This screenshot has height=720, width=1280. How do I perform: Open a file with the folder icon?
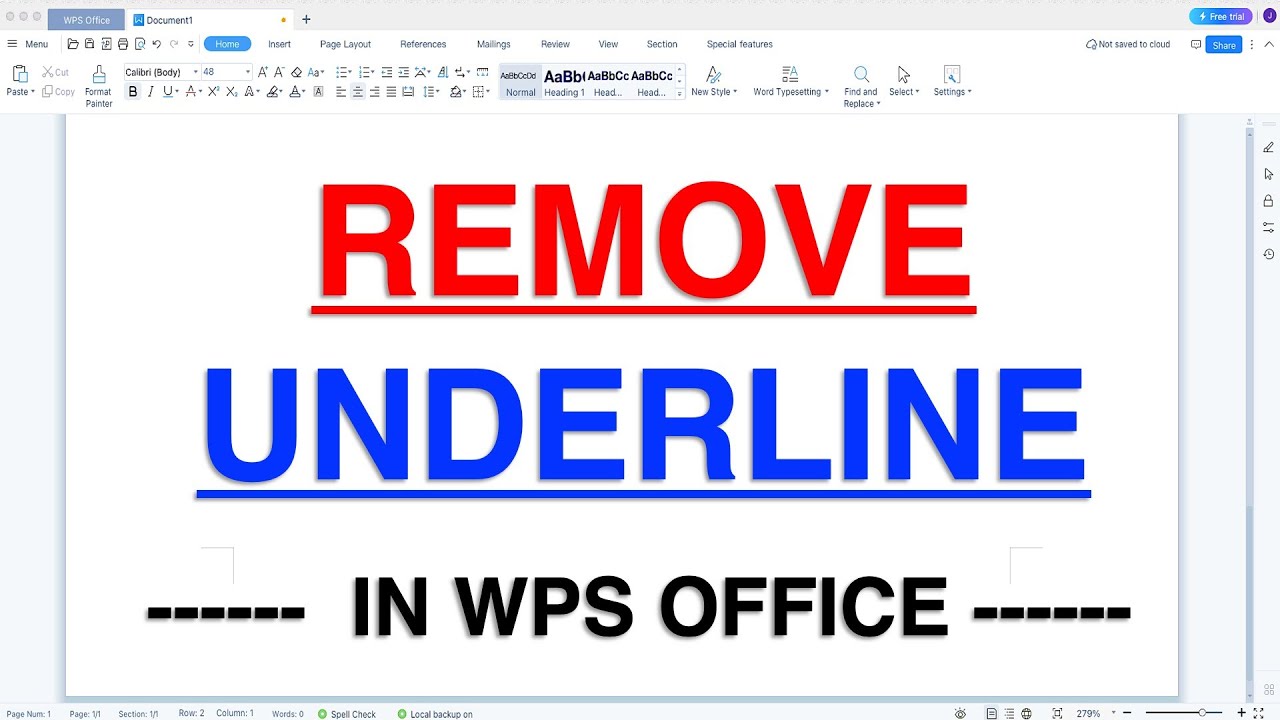click(x=73, y=44)
